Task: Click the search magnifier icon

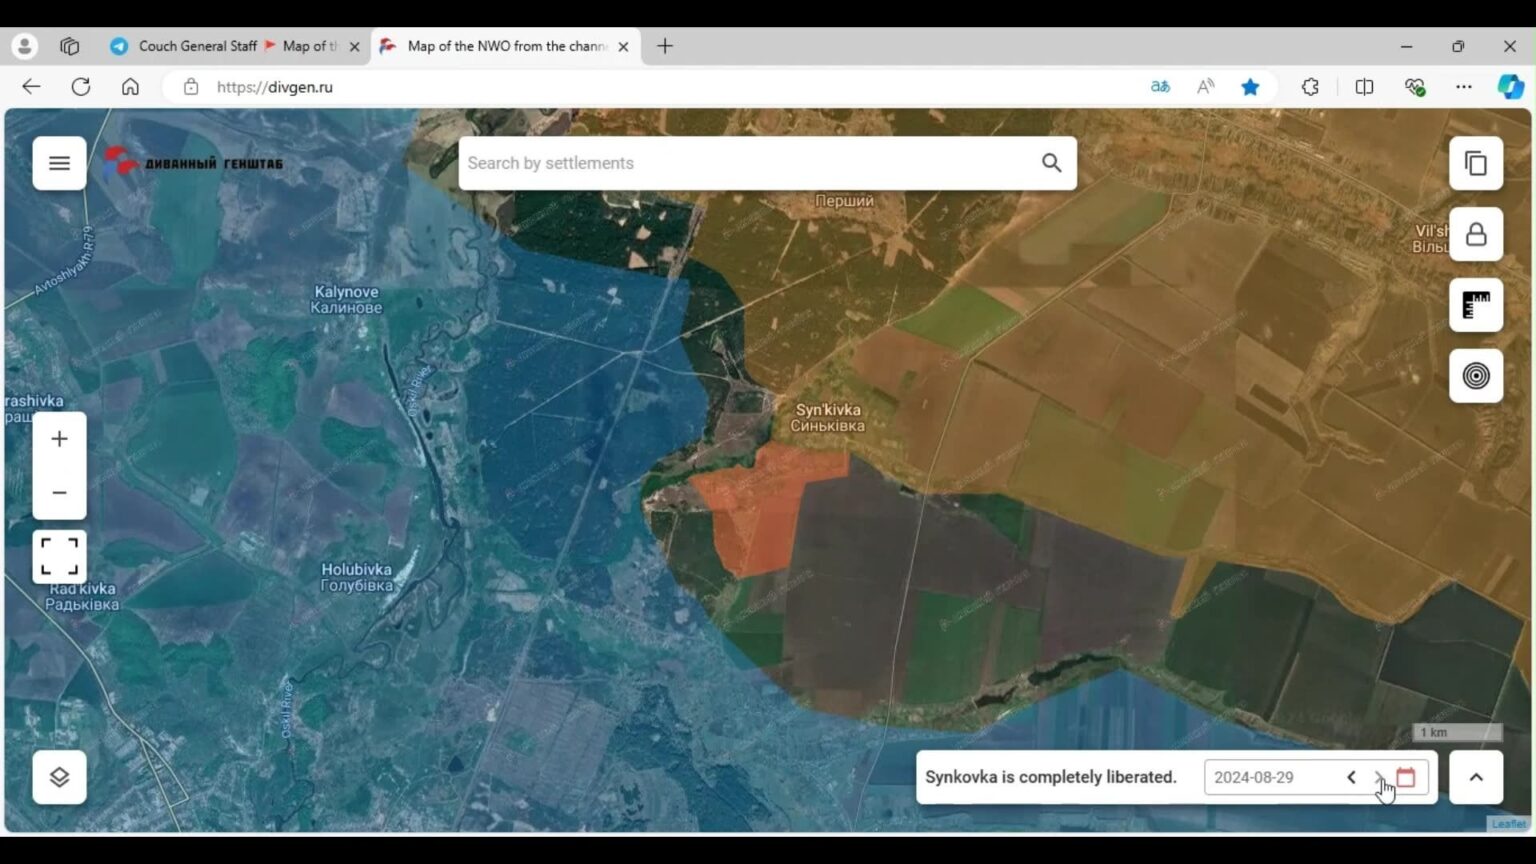Action: 1051,163
